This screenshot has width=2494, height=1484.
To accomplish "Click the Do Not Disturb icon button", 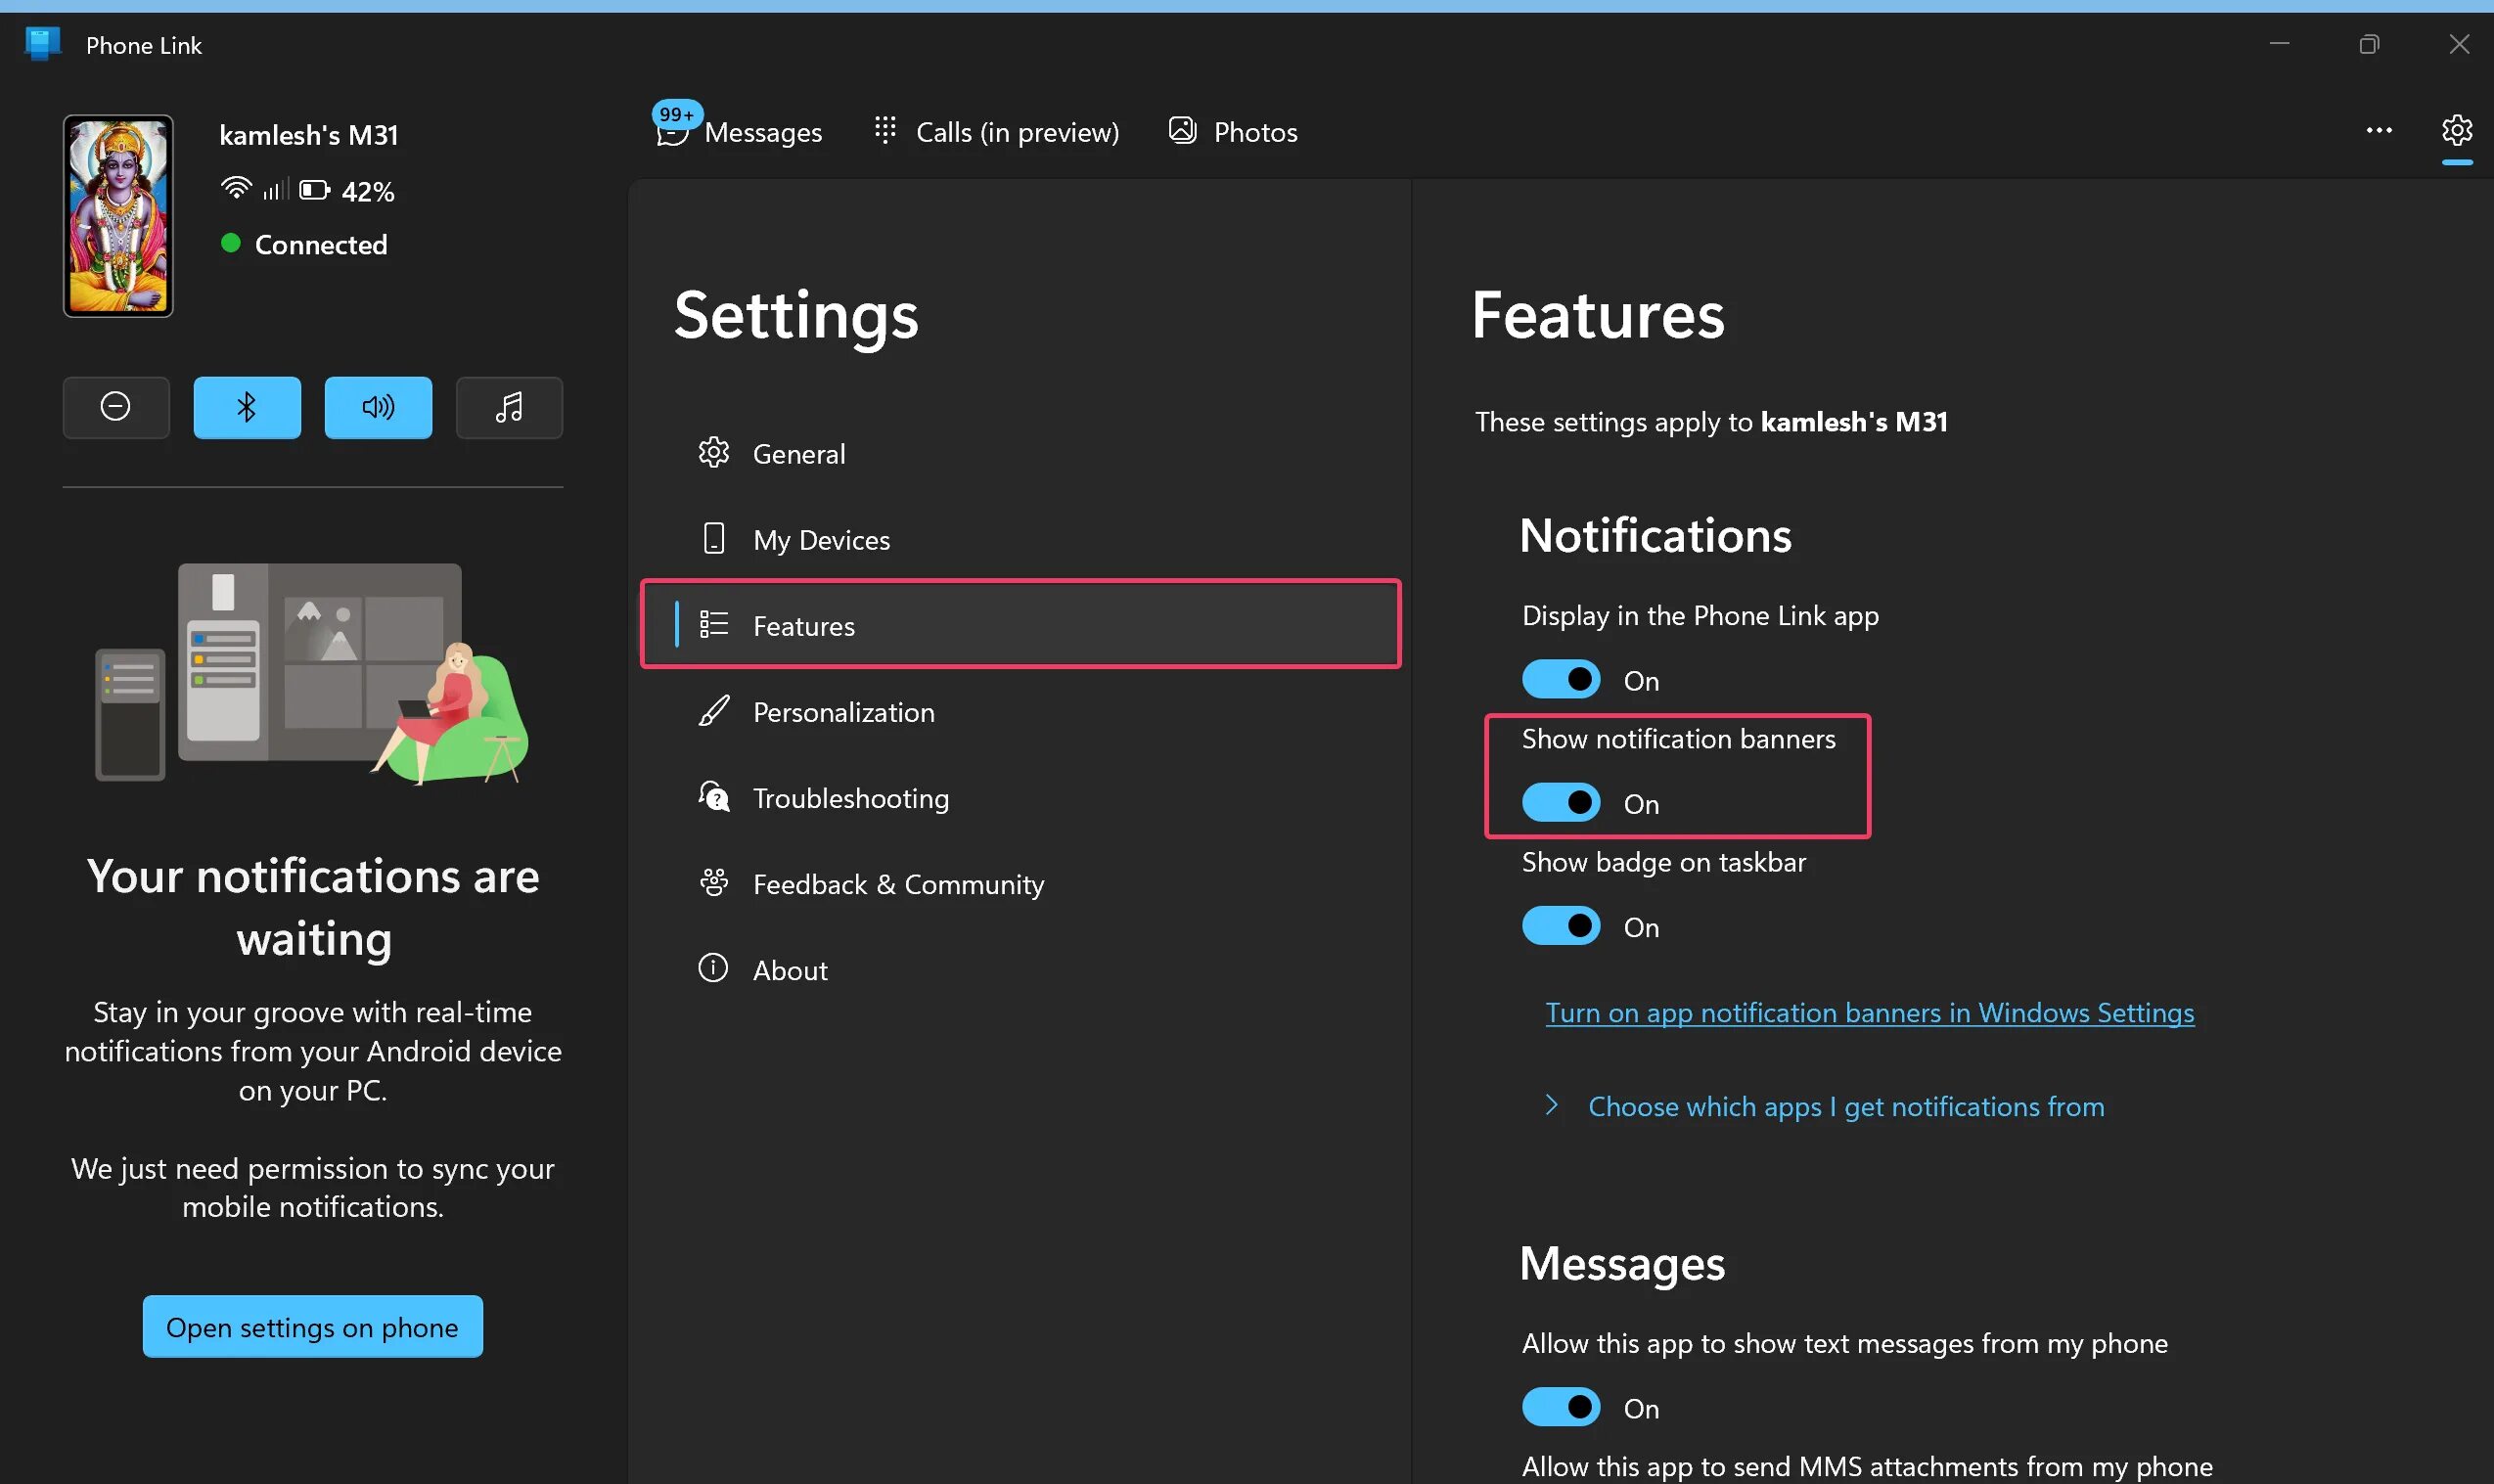I will click(116, 407).
